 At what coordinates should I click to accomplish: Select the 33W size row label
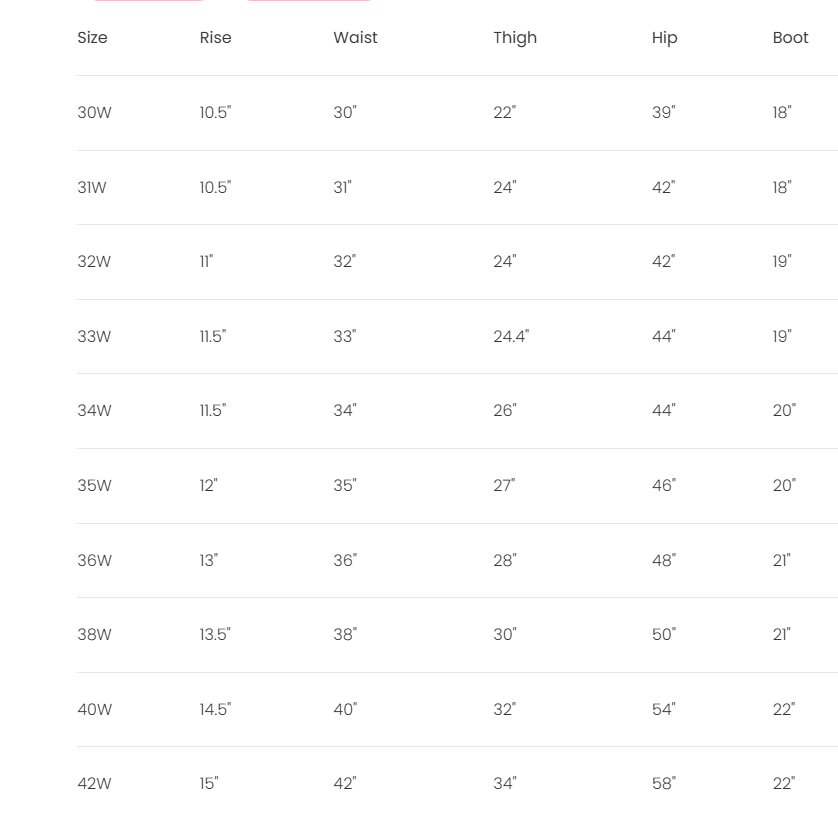click(94, 337)
